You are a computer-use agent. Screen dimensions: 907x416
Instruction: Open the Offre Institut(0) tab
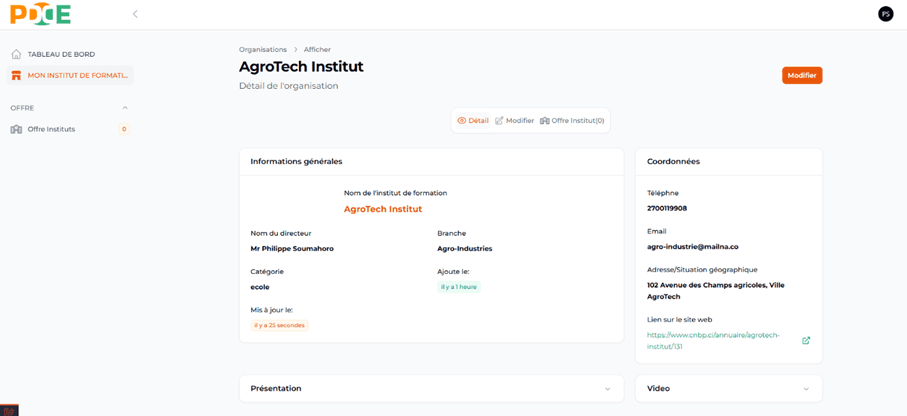pos(572,121)
